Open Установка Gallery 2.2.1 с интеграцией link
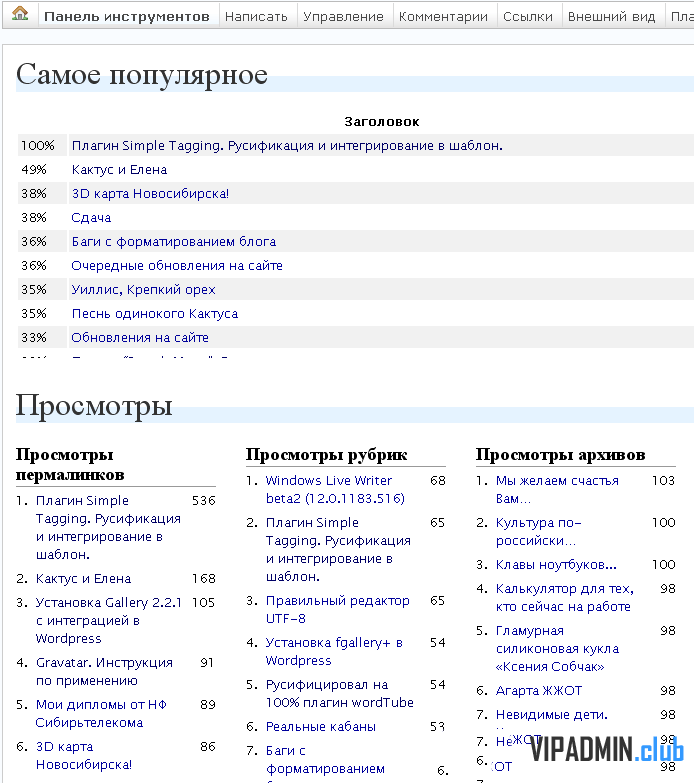Image resolution: width=694 pixels, height=783 pixels. 108,621
